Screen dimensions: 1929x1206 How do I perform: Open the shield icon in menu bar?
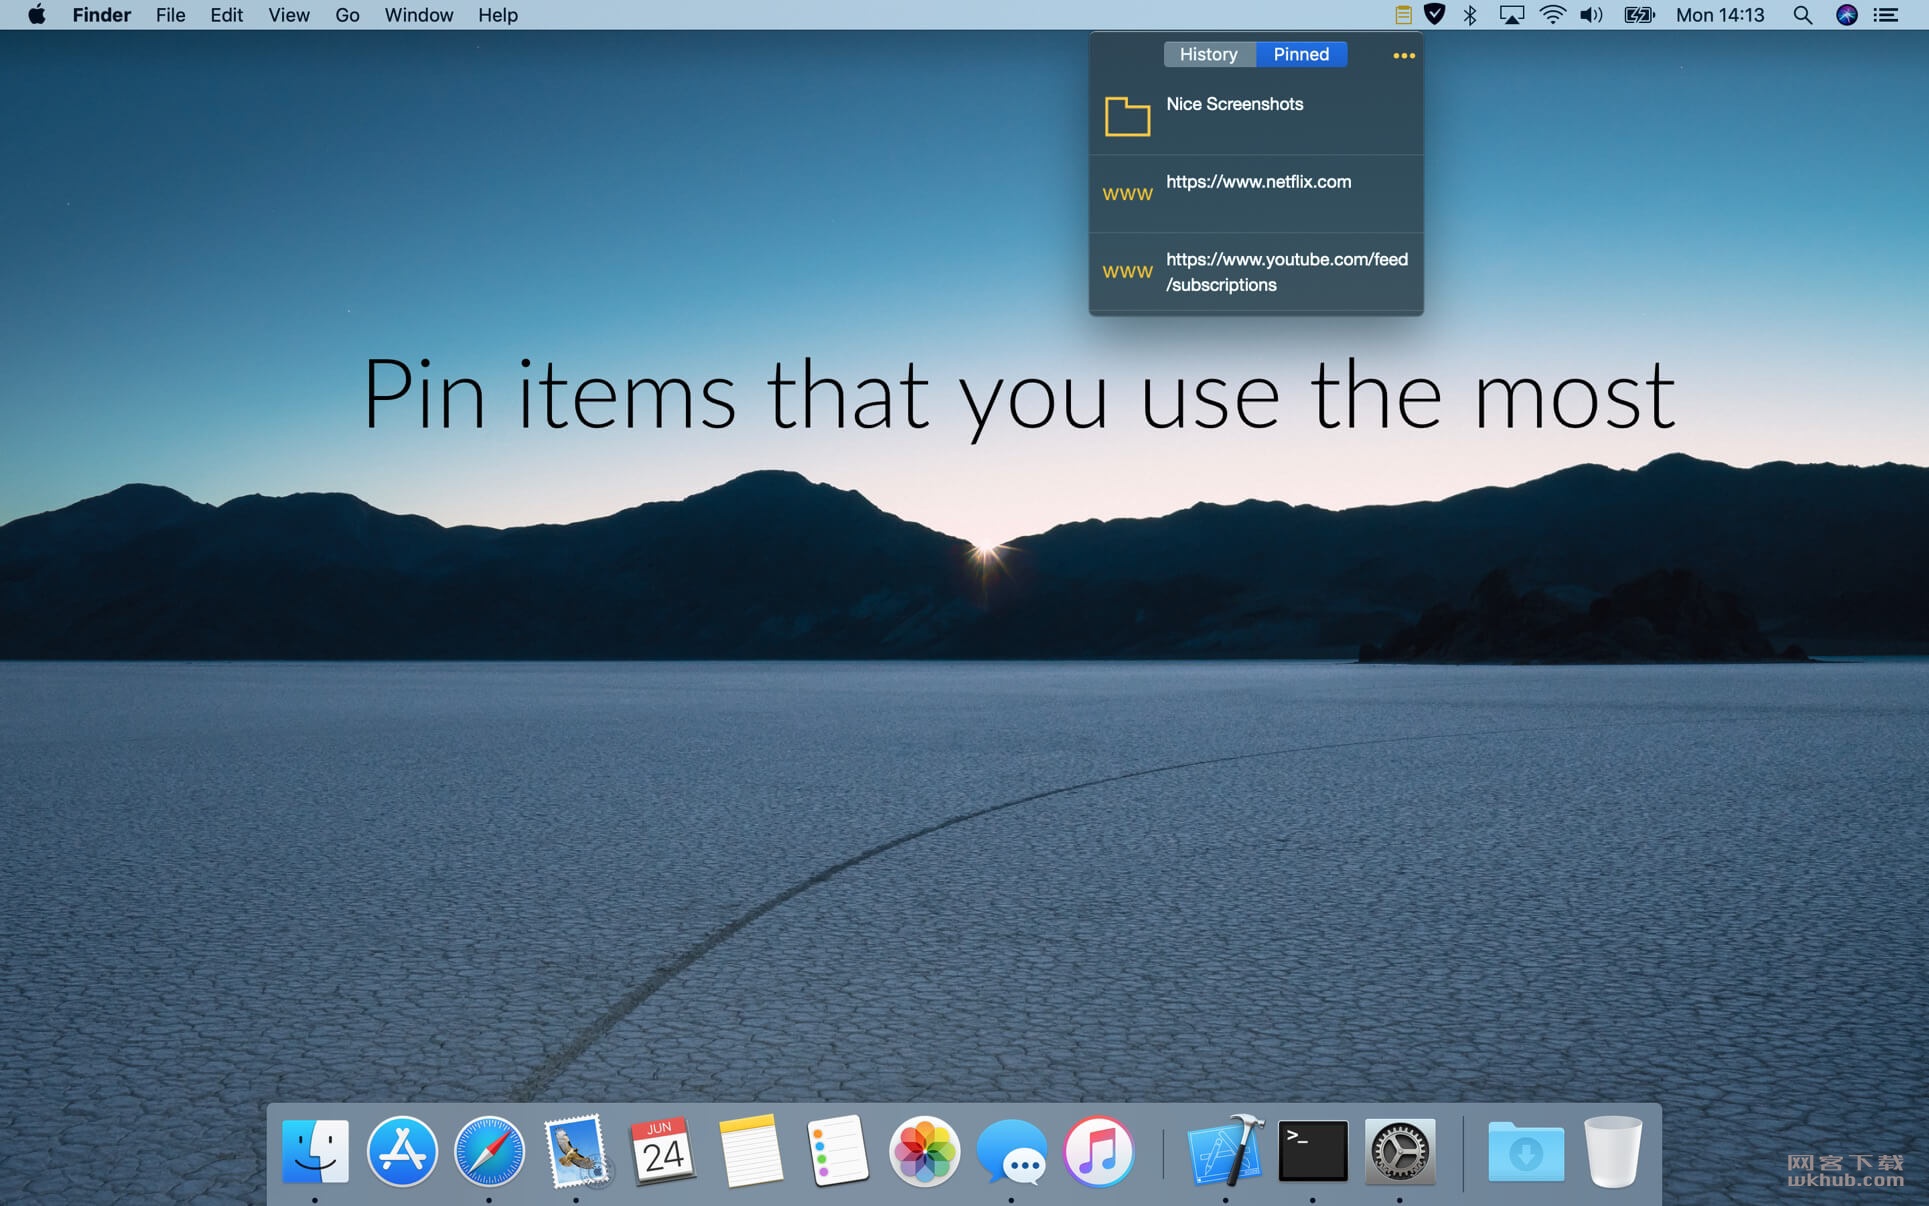[1434, 15]
